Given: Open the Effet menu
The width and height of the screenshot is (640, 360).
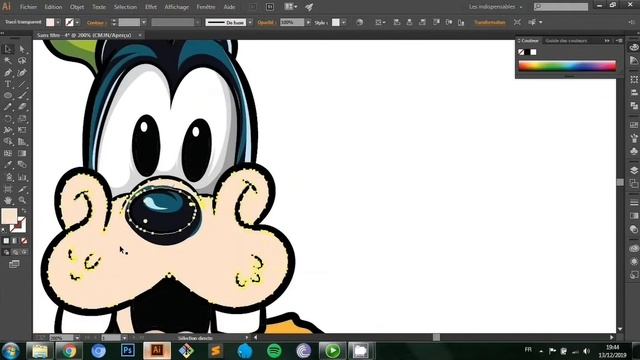Looking at the screenshot, I should tap(151, 7).
